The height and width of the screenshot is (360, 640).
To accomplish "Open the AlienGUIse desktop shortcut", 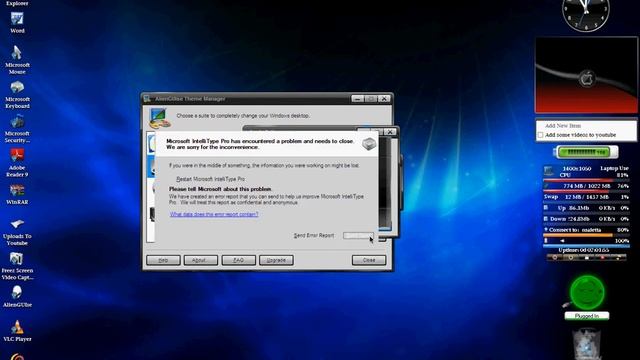I will 17,296.
